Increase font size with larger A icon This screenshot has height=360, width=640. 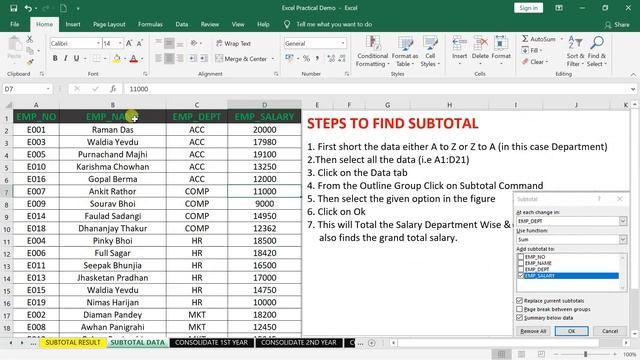[x=129, y=43]
